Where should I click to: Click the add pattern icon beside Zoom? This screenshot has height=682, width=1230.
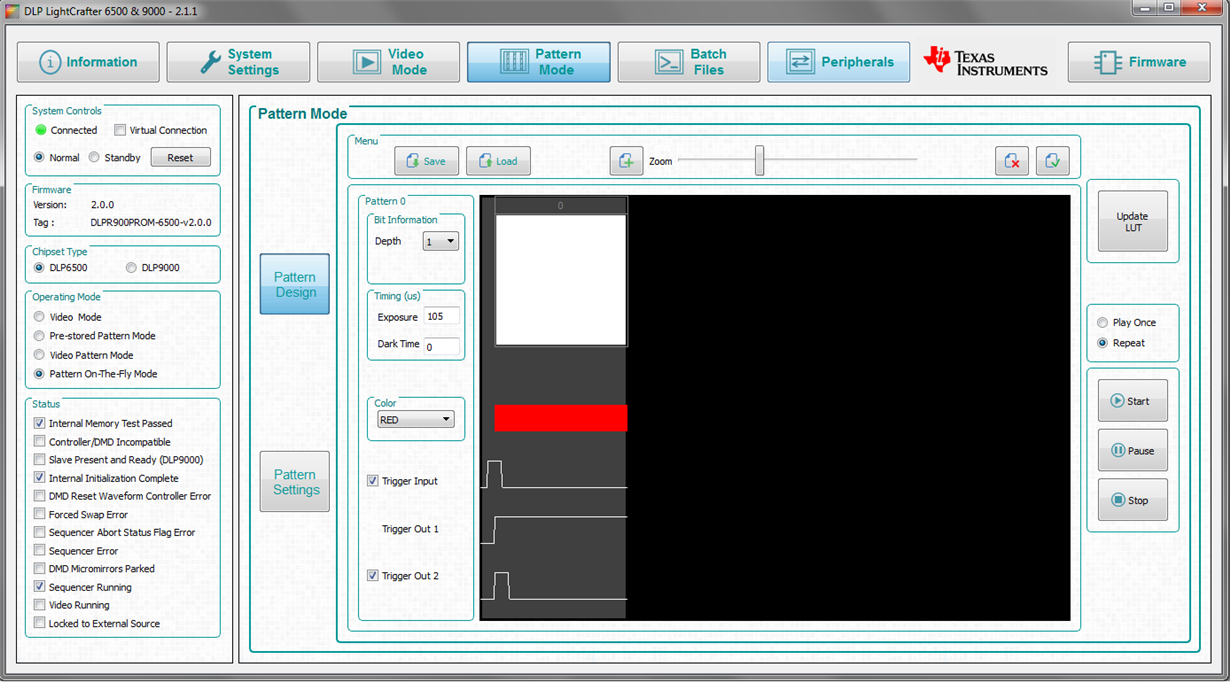[x=626, y=161]
